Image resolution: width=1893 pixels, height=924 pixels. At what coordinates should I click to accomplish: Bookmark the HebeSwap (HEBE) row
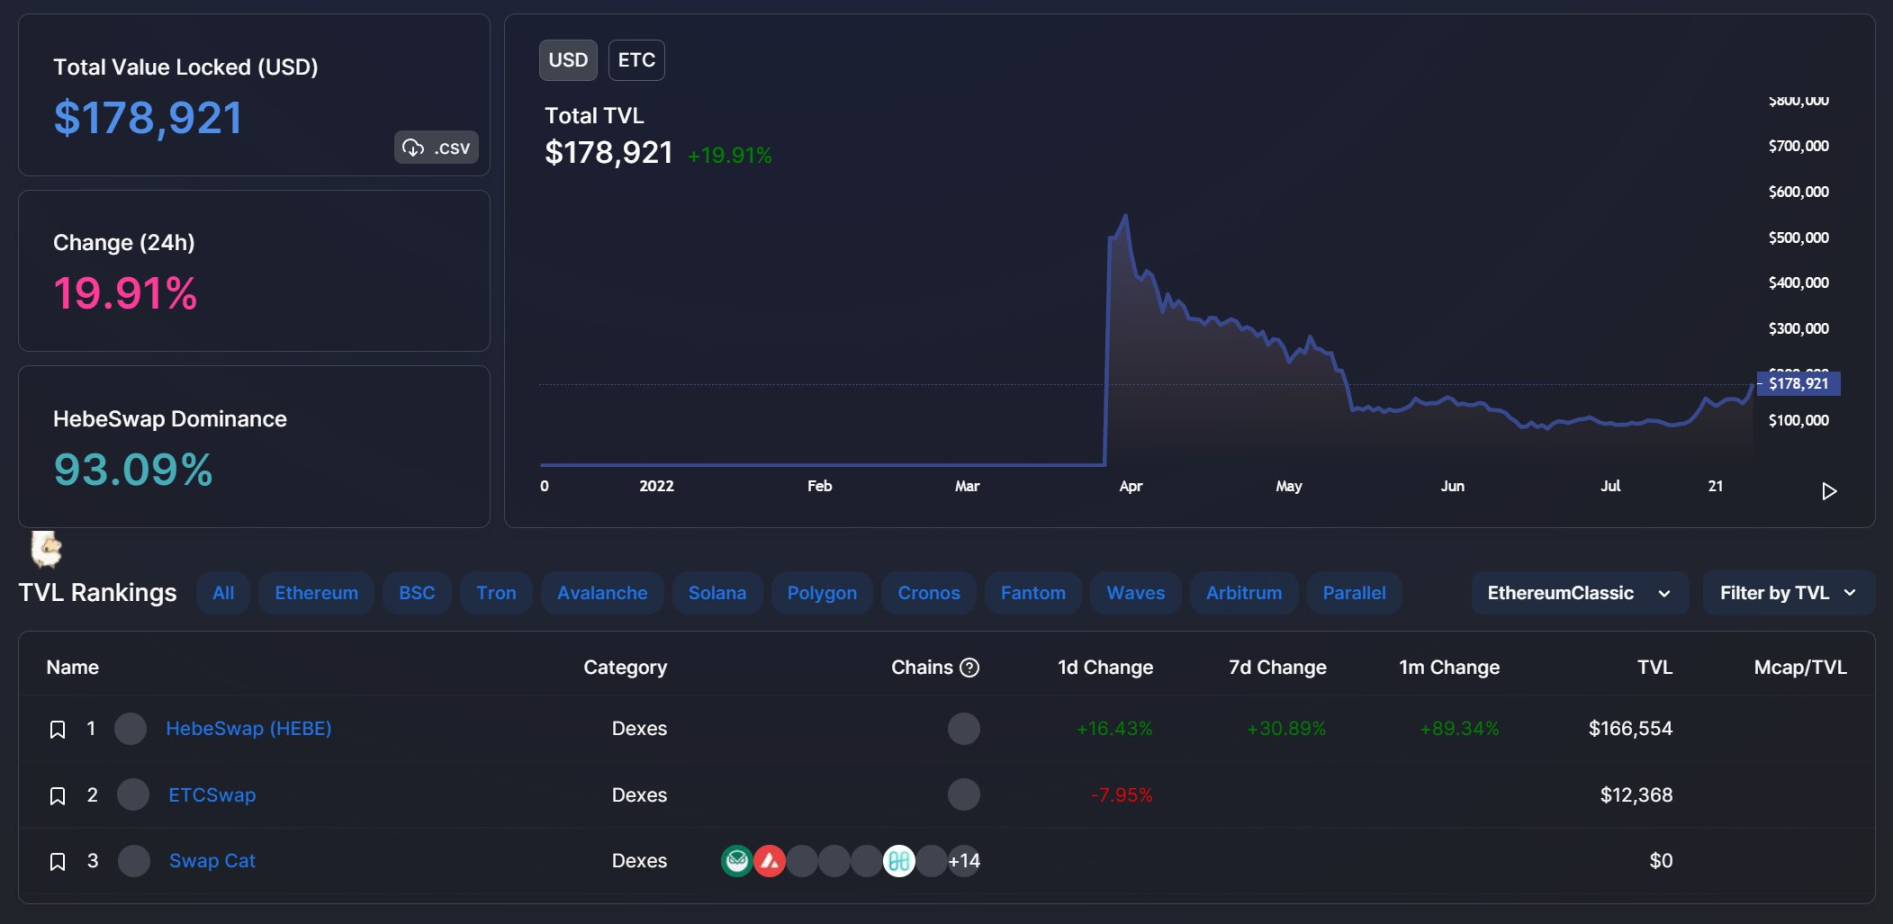coord(58,730)
